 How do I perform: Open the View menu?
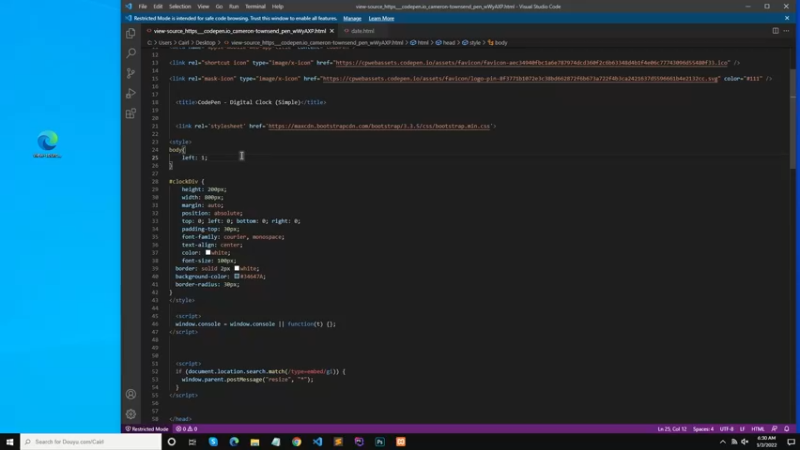pos(203,7)
